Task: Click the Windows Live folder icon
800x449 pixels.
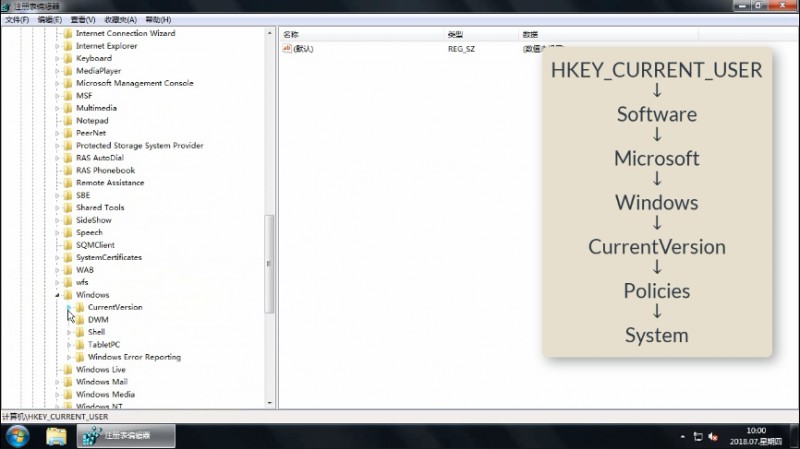Action: tap(68, 369)
